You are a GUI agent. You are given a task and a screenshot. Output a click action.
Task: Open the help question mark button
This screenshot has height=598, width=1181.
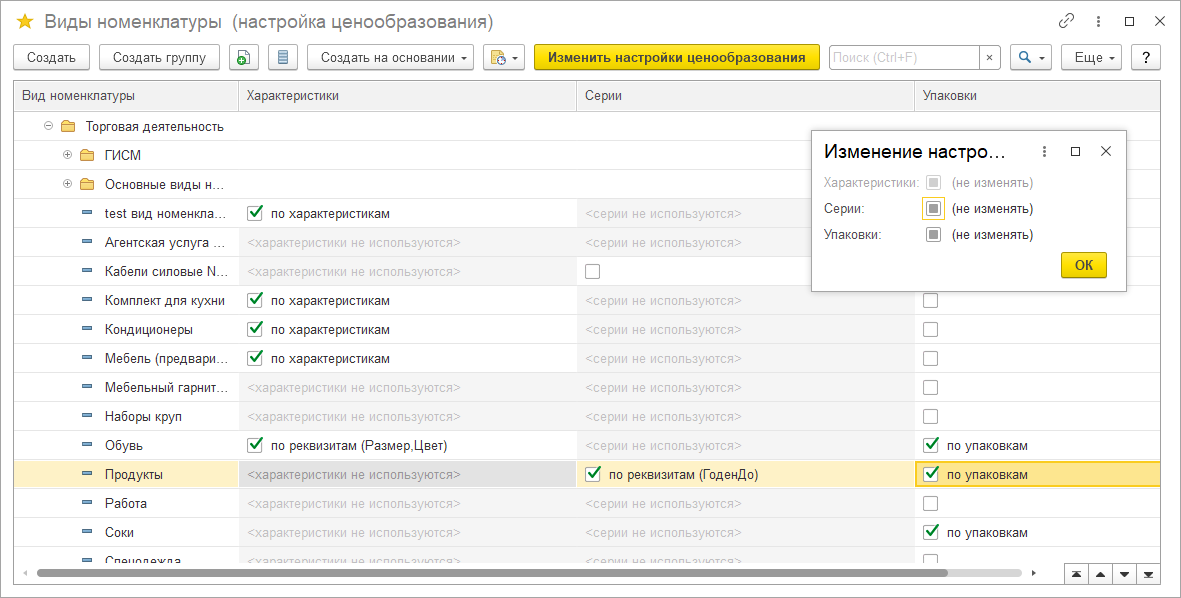click(x=1145, y=58)
